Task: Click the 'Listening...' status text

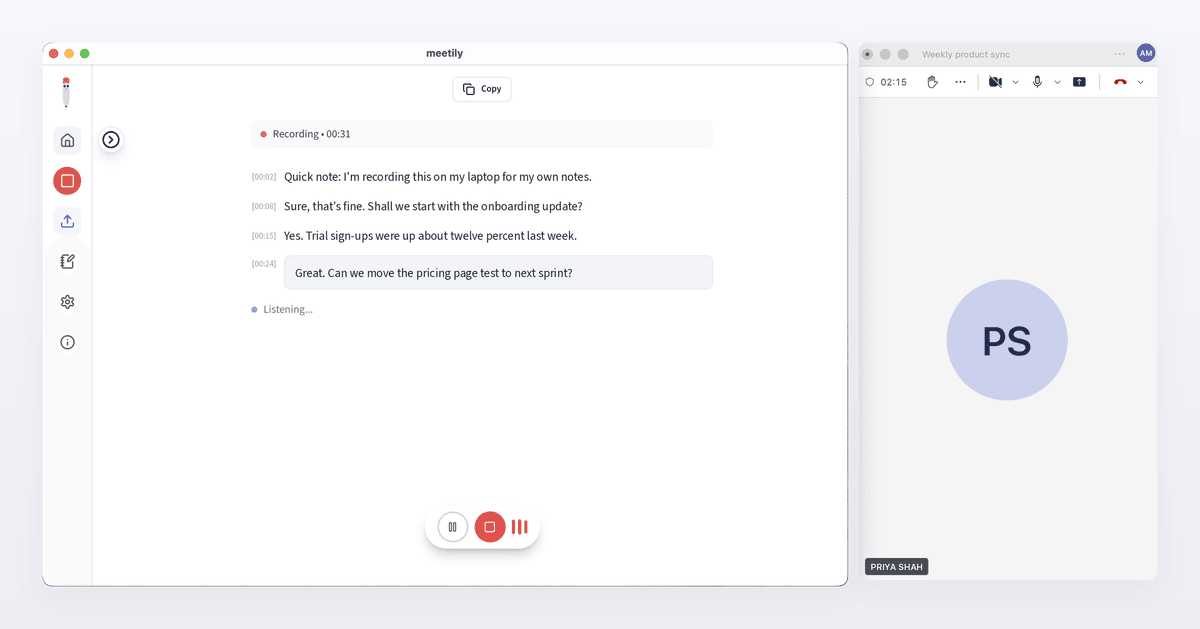Action: [288, 309]
